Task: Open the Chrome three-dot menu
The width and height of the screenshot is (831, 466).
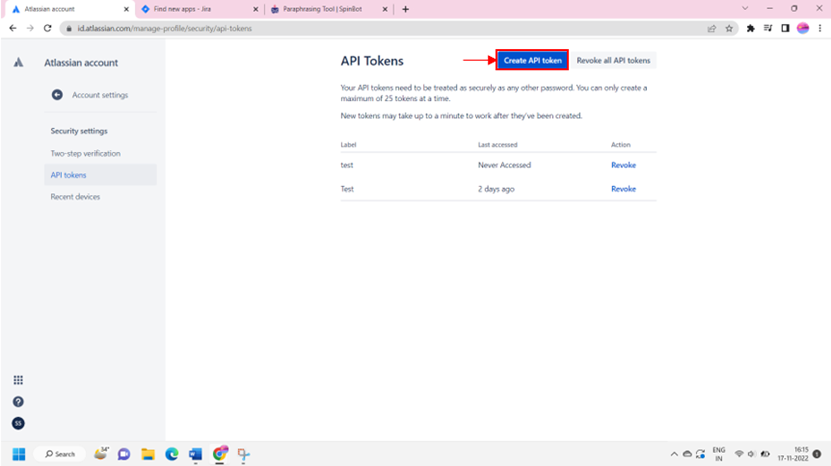Action: 820,29
